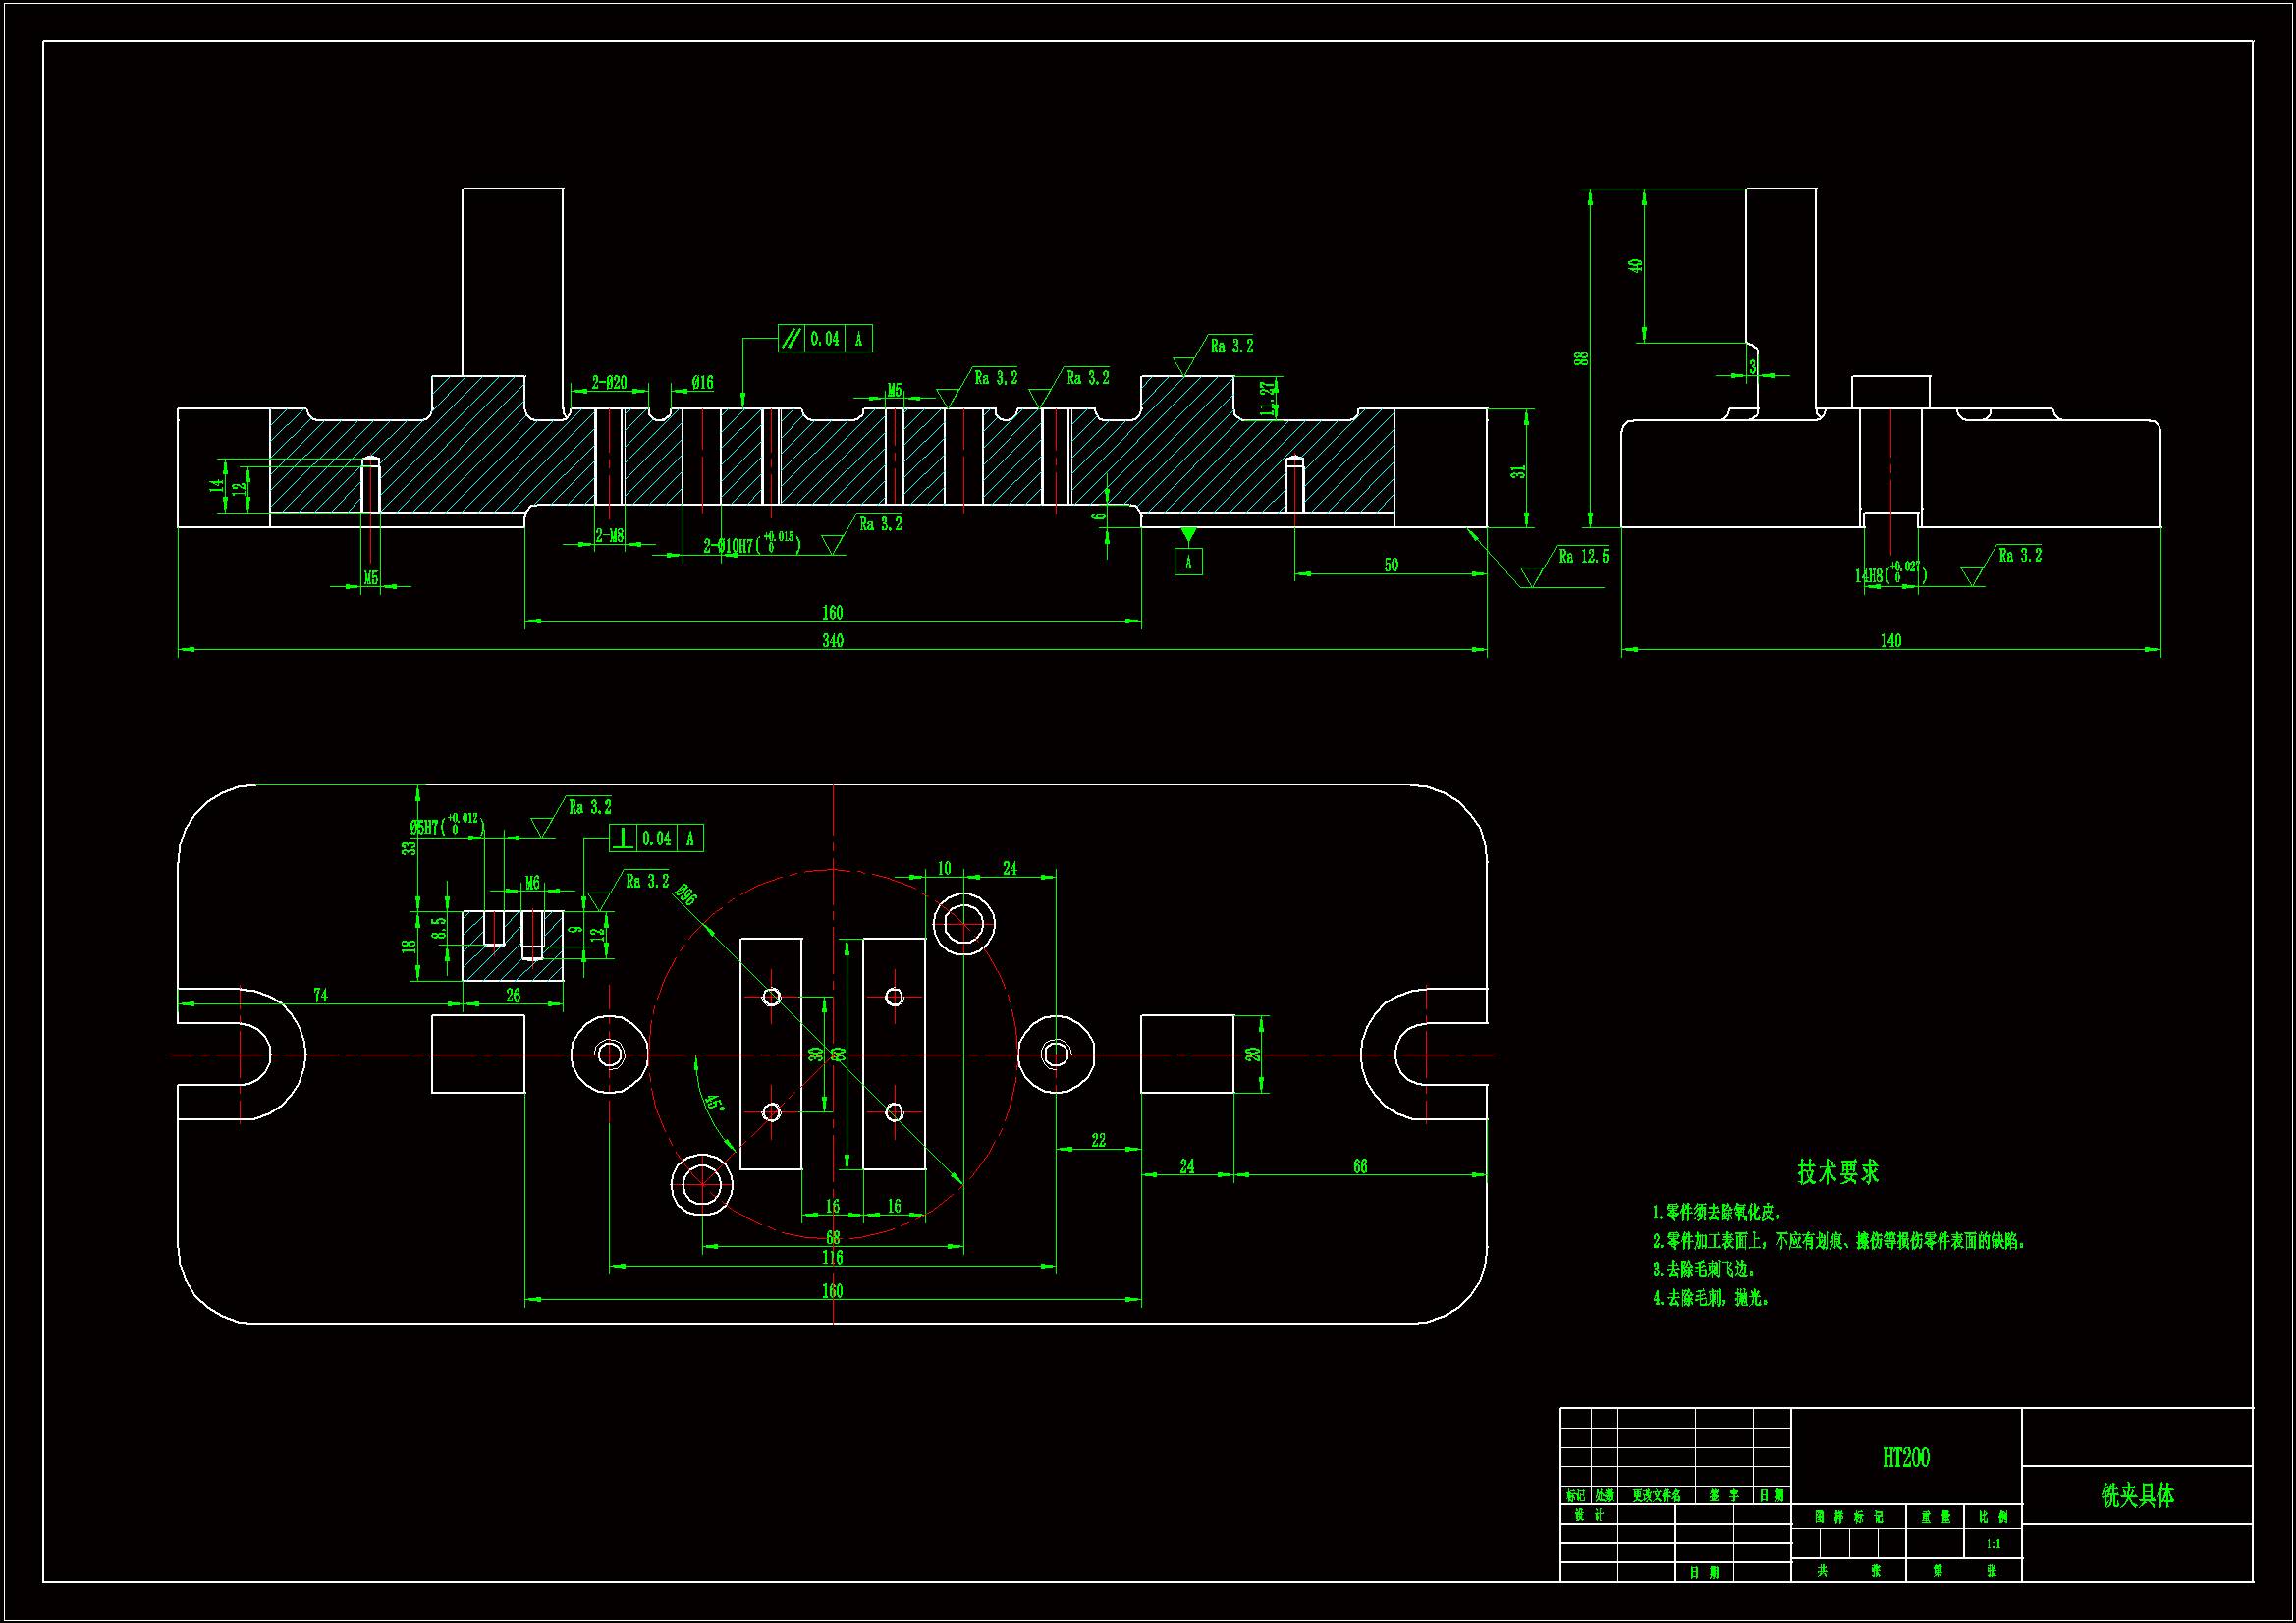Click the parallelism symbol in the 0.04 tolerance frame
This screenshot has width=2296, height=1623.
(791, 339)
